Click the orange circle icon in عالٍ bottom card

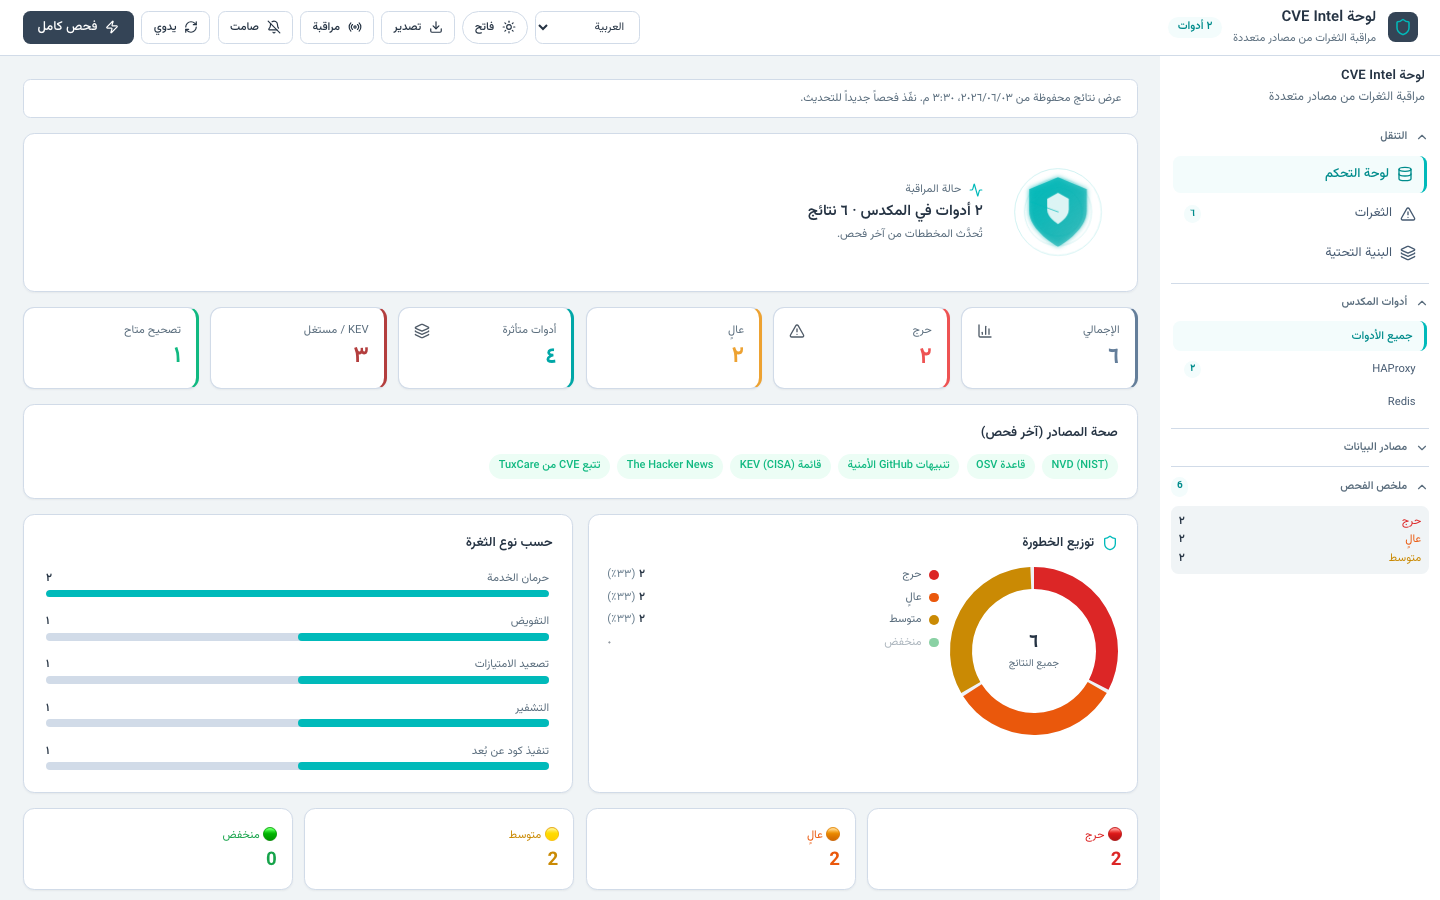point(833,834)
